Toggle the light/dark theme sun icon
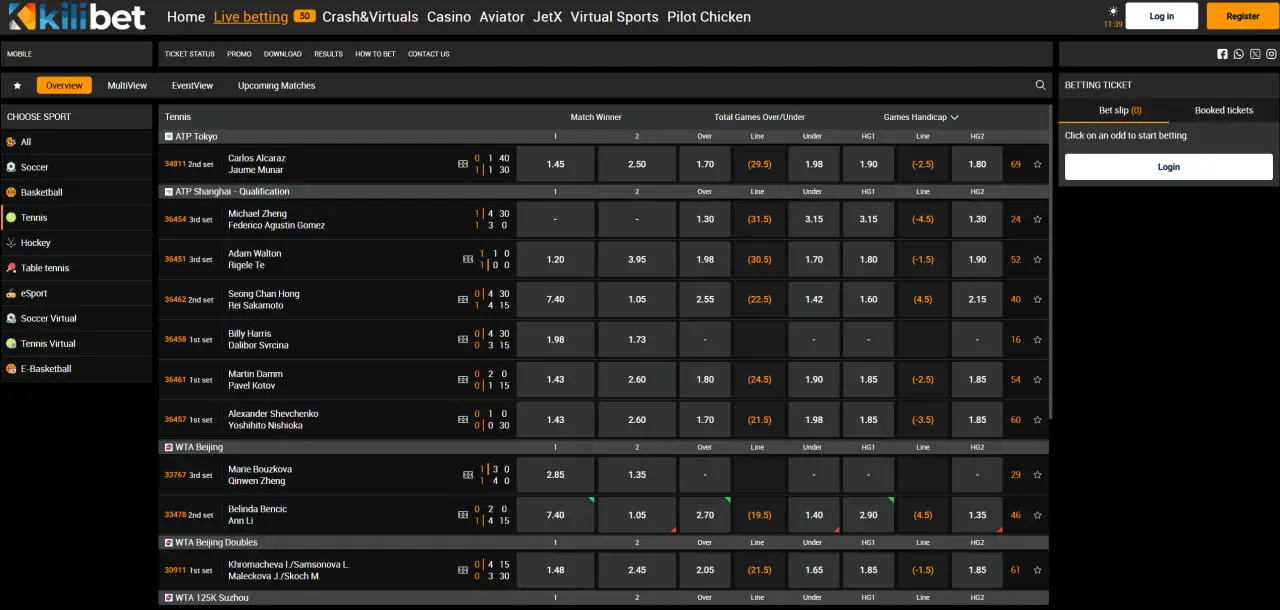Screen dimensions: 1280x610 click(1113, 11)
